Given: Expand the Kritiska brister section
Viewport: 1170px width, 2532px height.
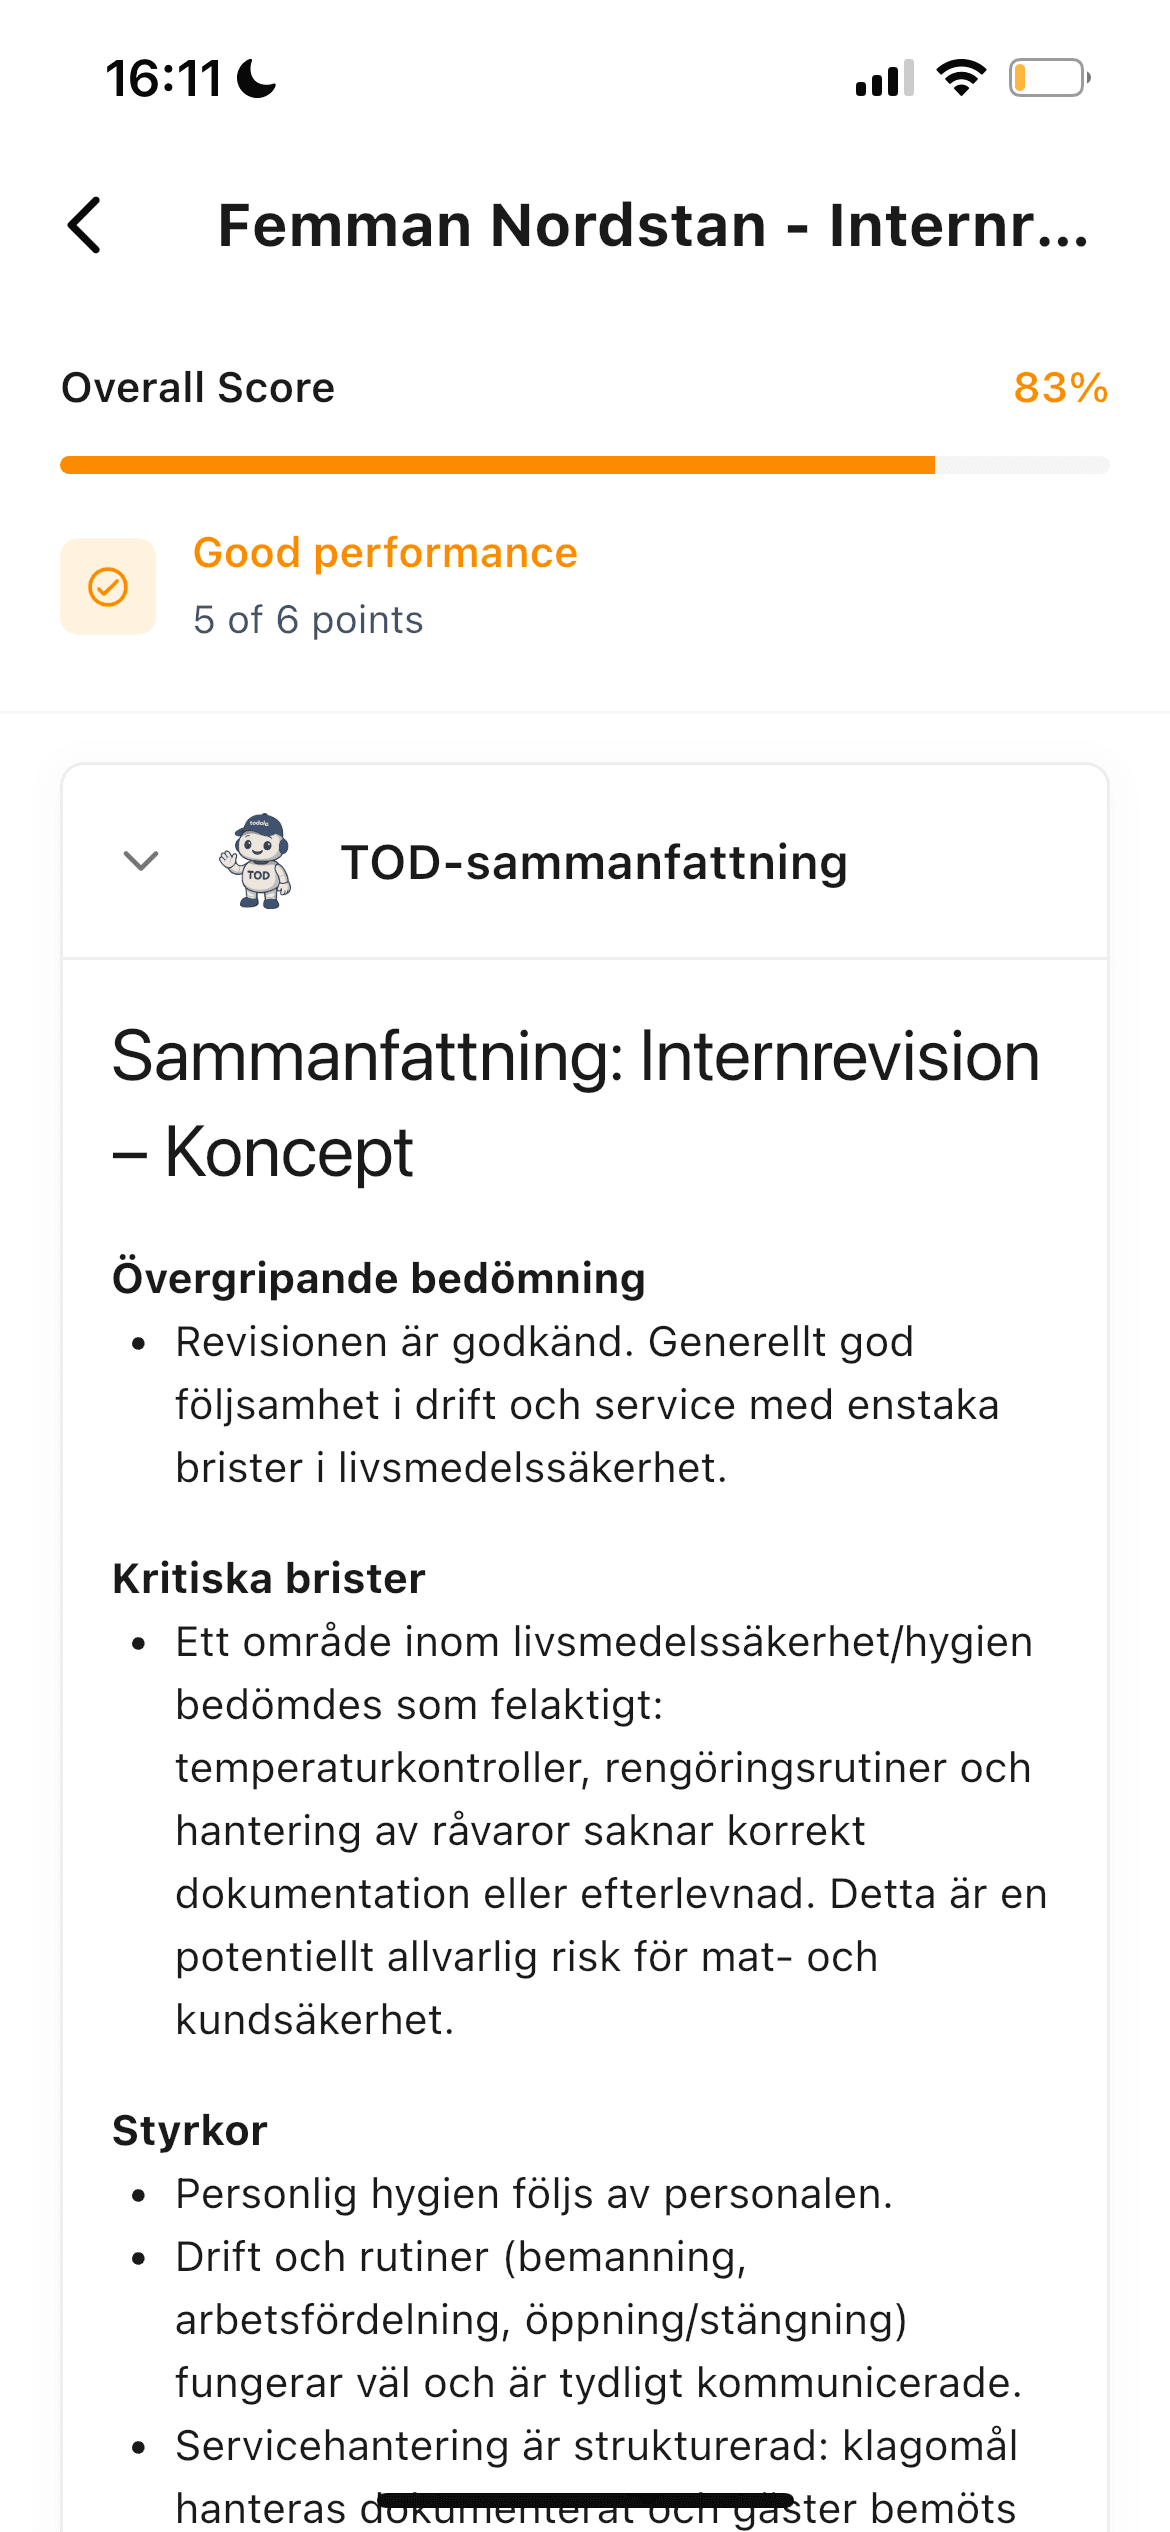Looking at the screenshot, I should [269, 1576].
